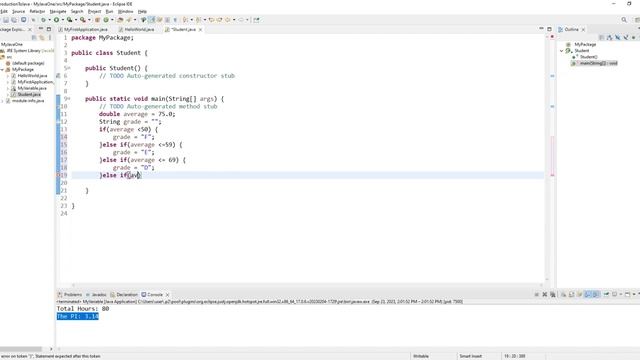Open the Window menu
The height and width of the screenshot is (360, 640).
point(125,11)
